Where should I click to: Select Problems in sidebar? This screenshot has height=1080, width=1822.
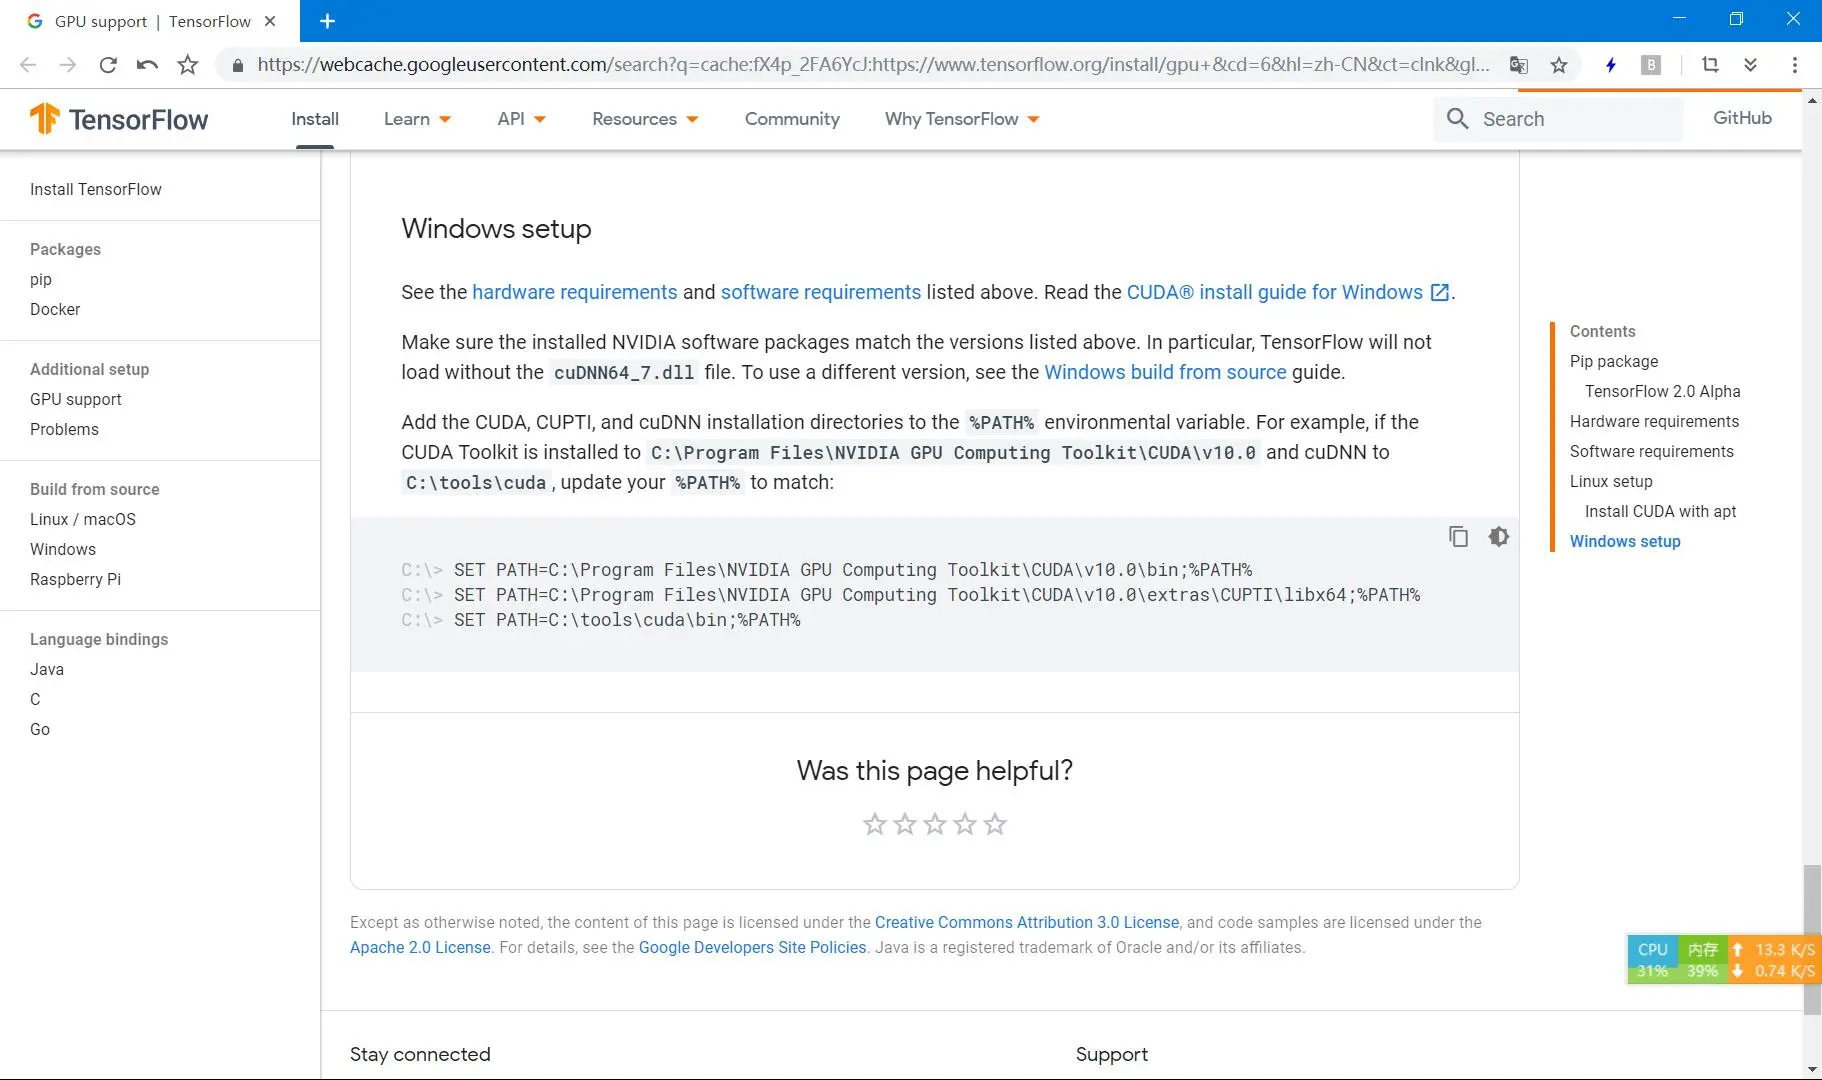pos(64,429)
